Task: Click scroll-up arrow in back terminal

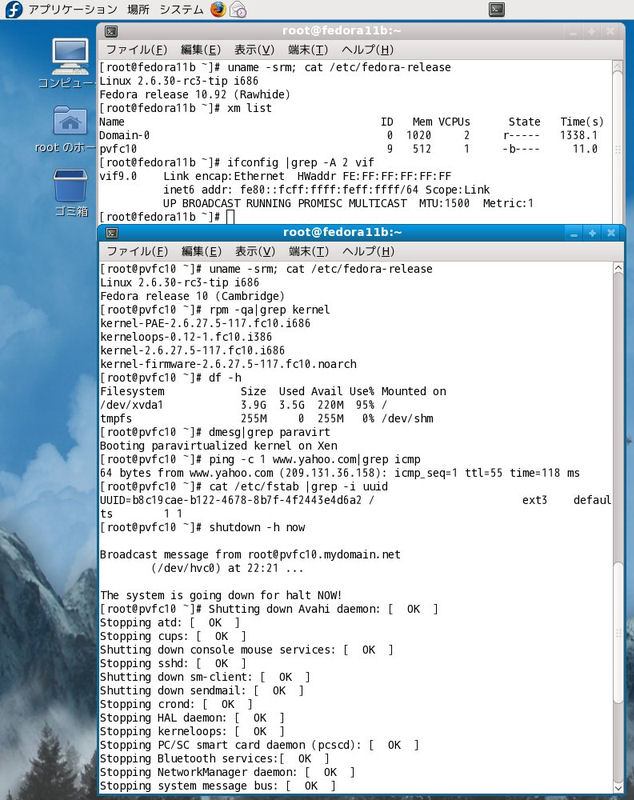Action: (617, 67)
